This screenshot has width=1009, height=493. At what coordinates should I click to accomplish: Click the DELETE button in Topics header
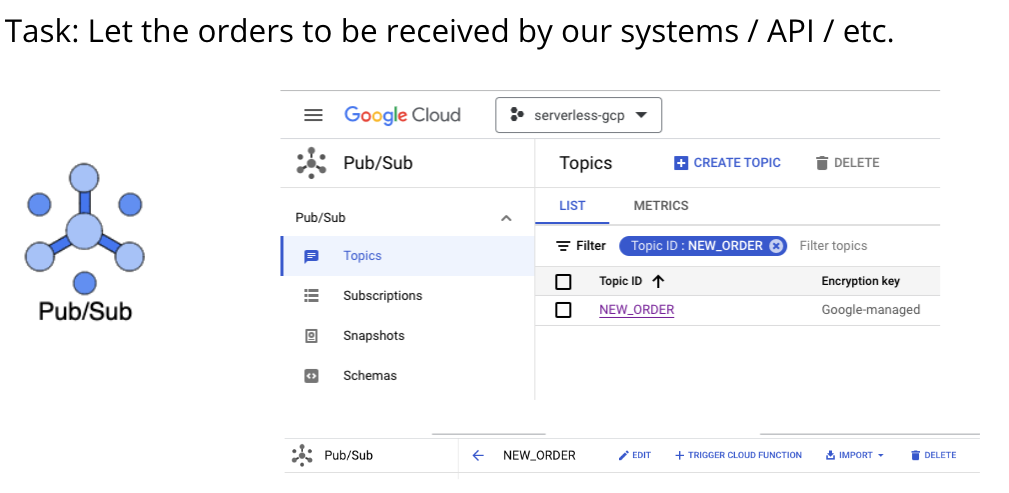tap(847, 163)
